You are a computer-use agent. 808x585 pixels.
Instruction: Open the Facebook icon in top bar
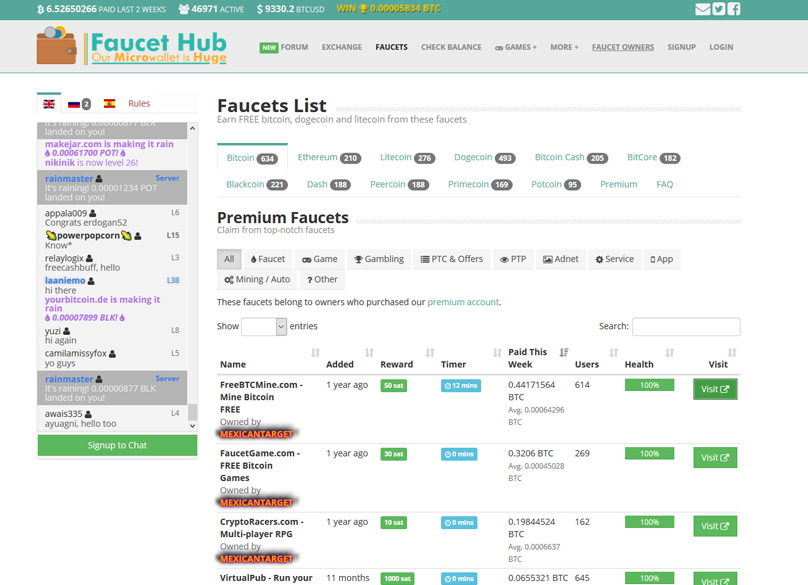734,9
